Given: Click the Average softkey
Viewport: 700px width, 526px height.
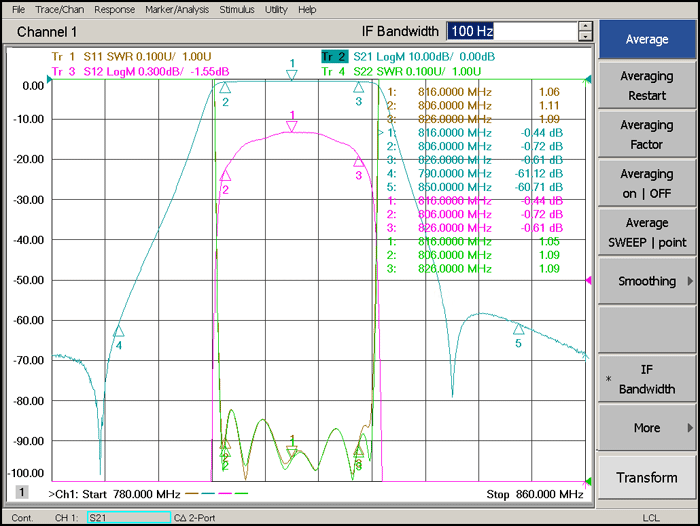Looking at the screenshot, I should coord(647,39).
